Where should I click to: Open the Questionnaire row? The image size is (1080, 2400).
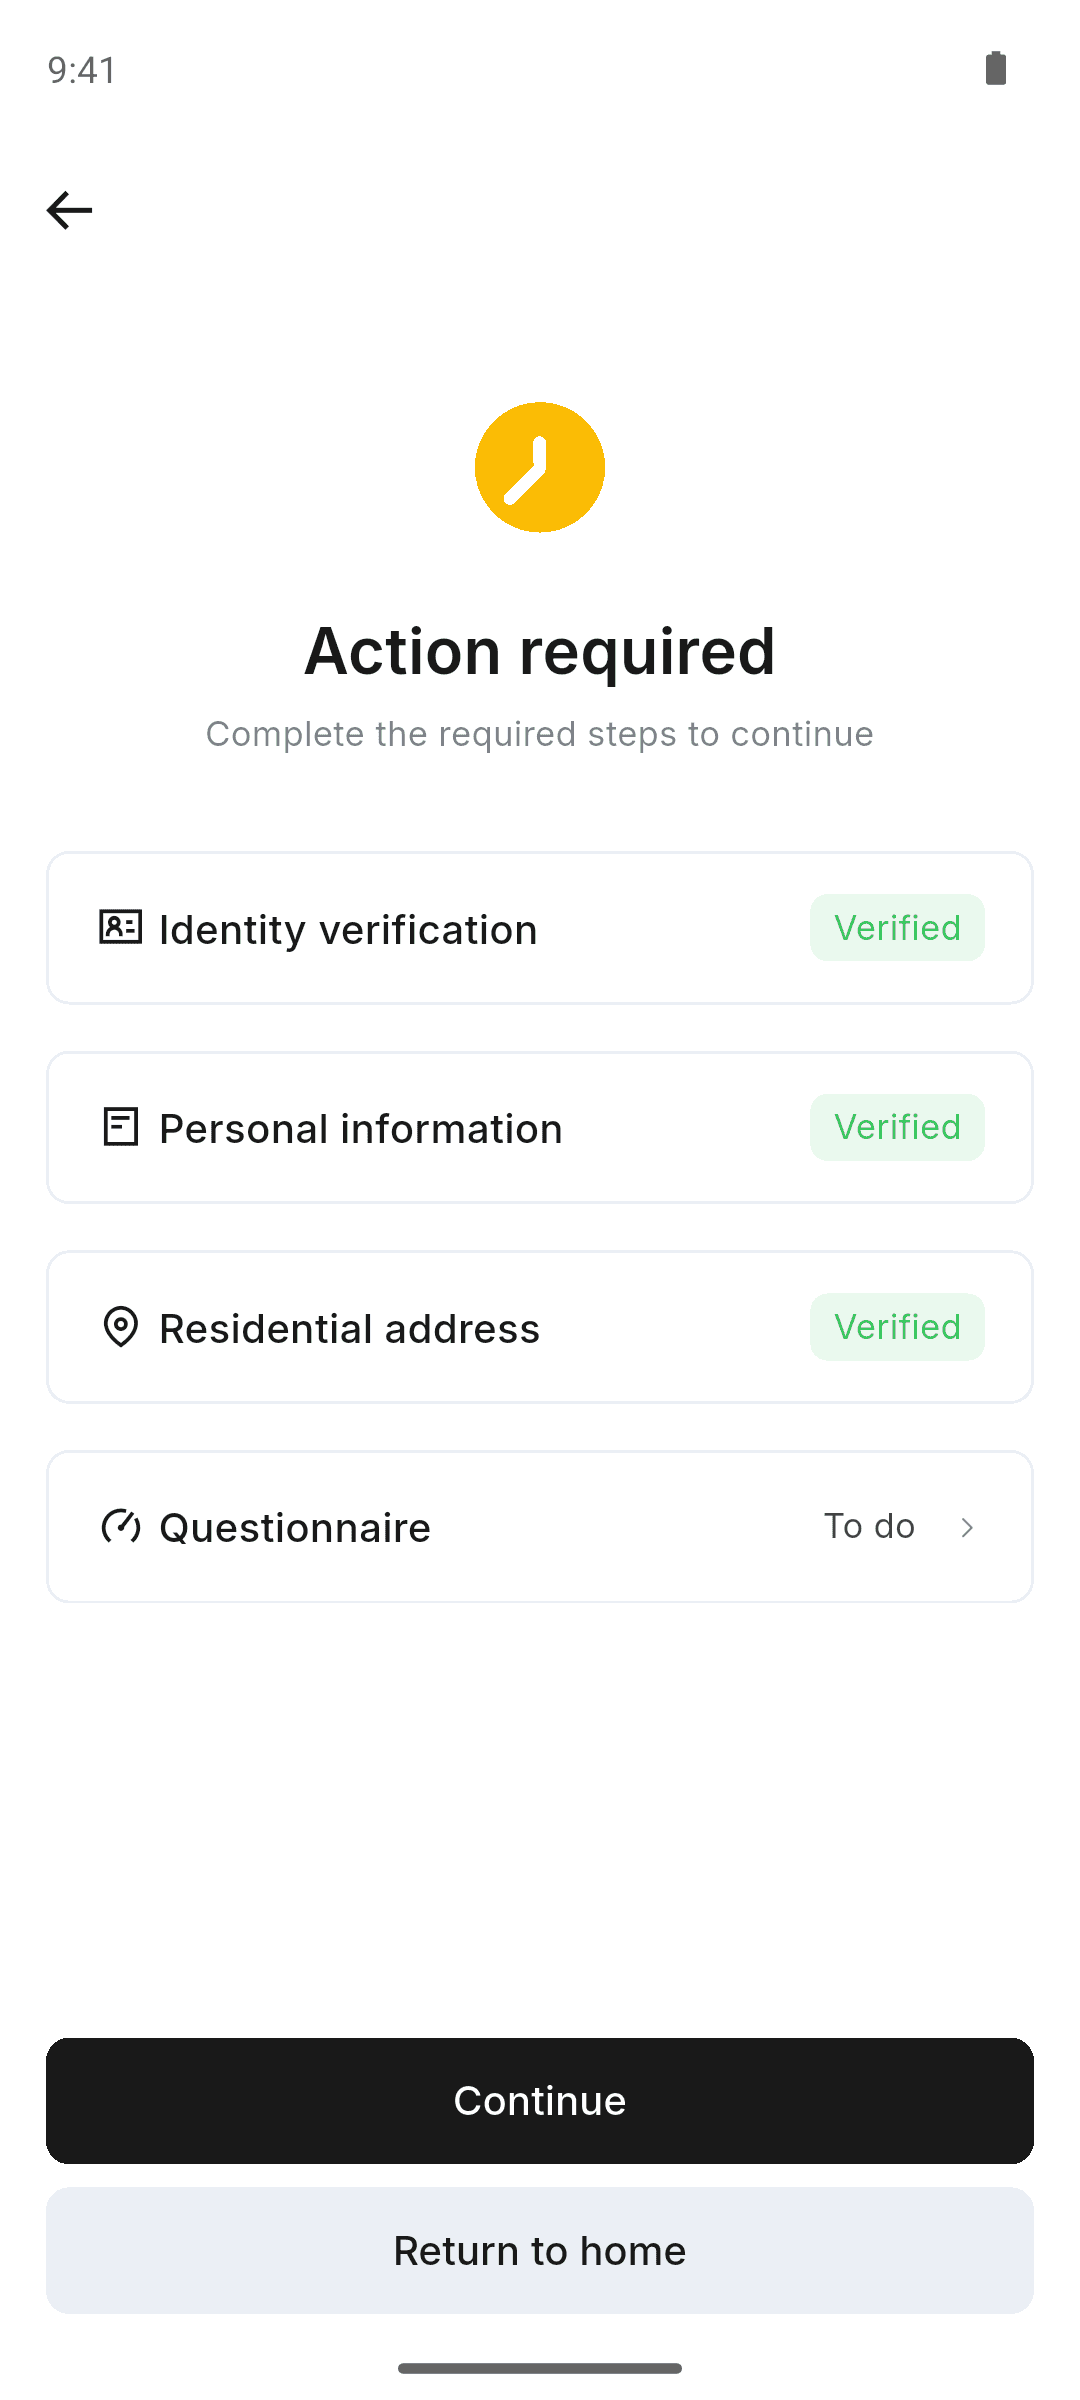[540, 1527]
